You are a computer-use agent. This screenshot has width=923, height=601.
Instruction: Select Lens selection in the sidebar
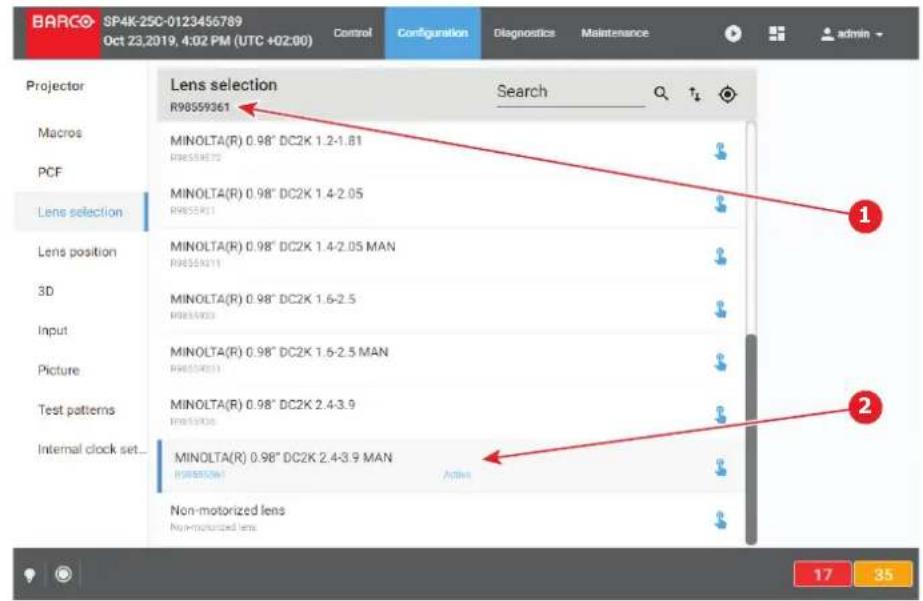click(80, 212)
